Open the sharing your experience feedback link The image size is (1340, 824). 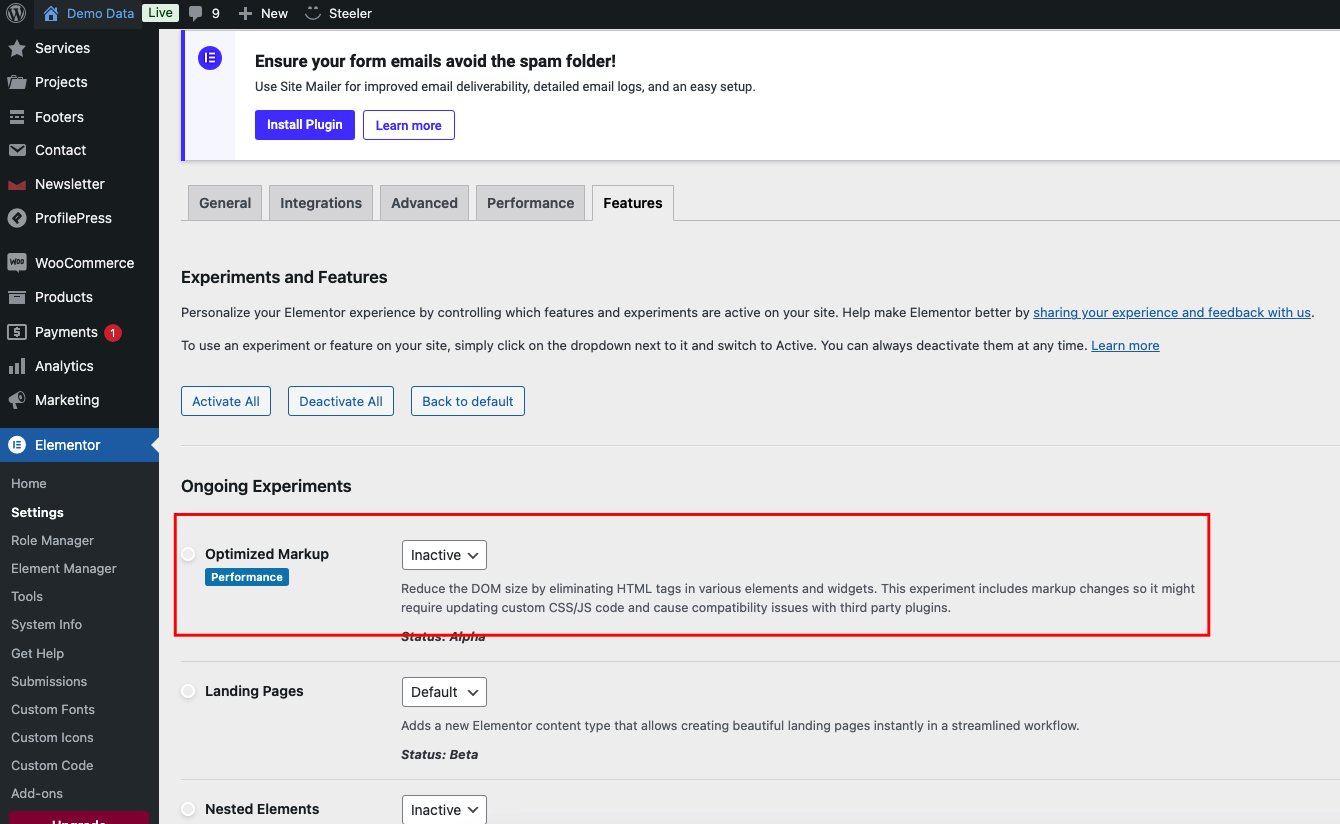(x=1171, y=312)
